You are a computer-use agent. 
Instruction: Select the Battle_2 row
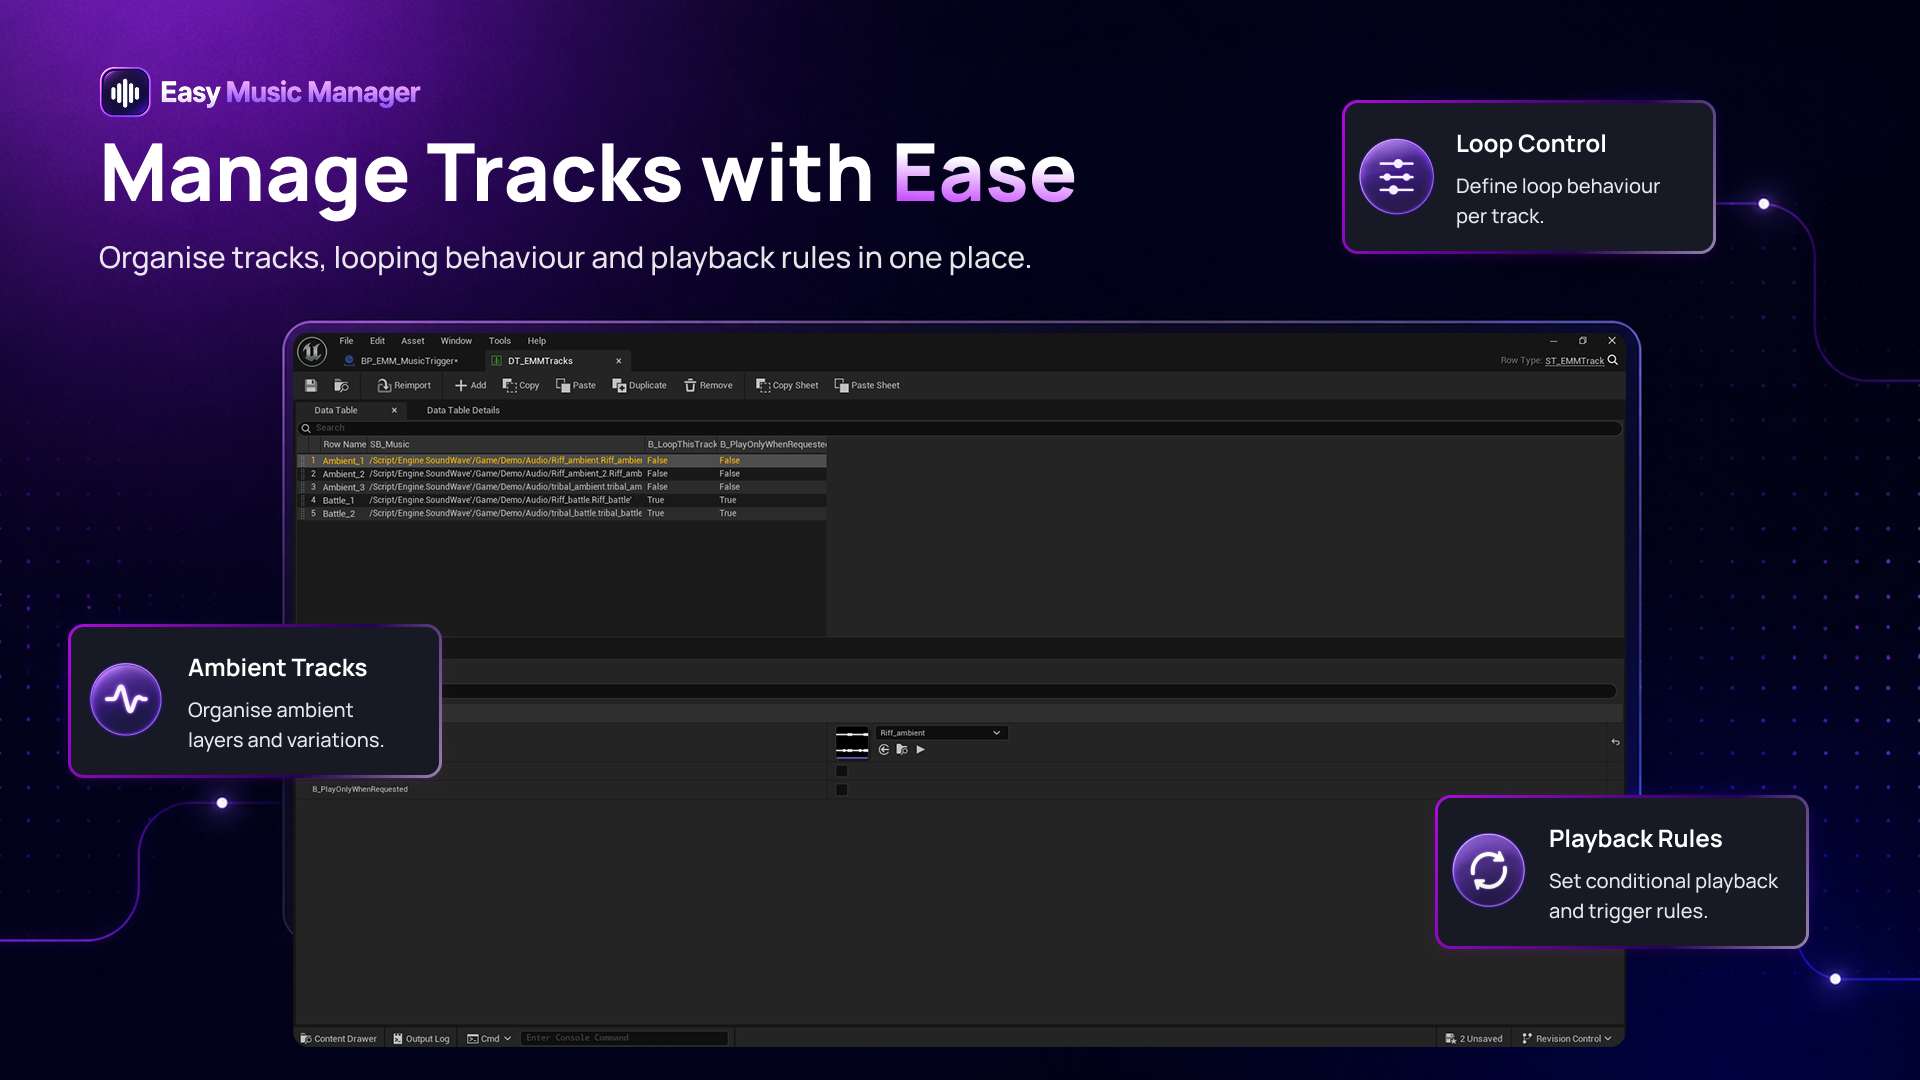pos(562,513)
